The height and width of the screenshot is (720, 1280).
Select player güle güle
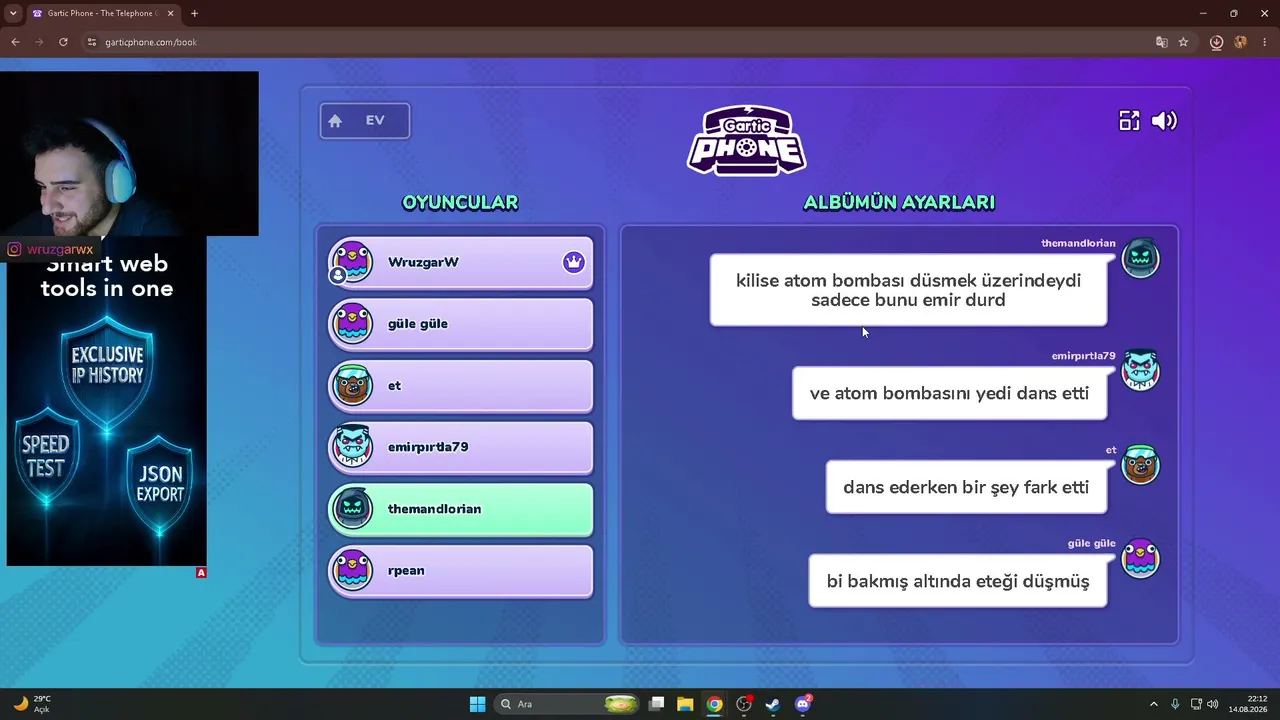[x=461, y=324]
